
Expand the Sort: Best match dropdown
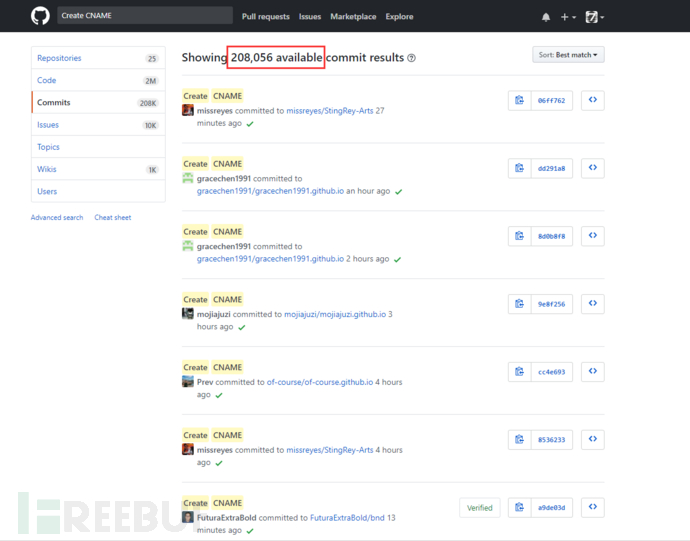pos(568,55)
